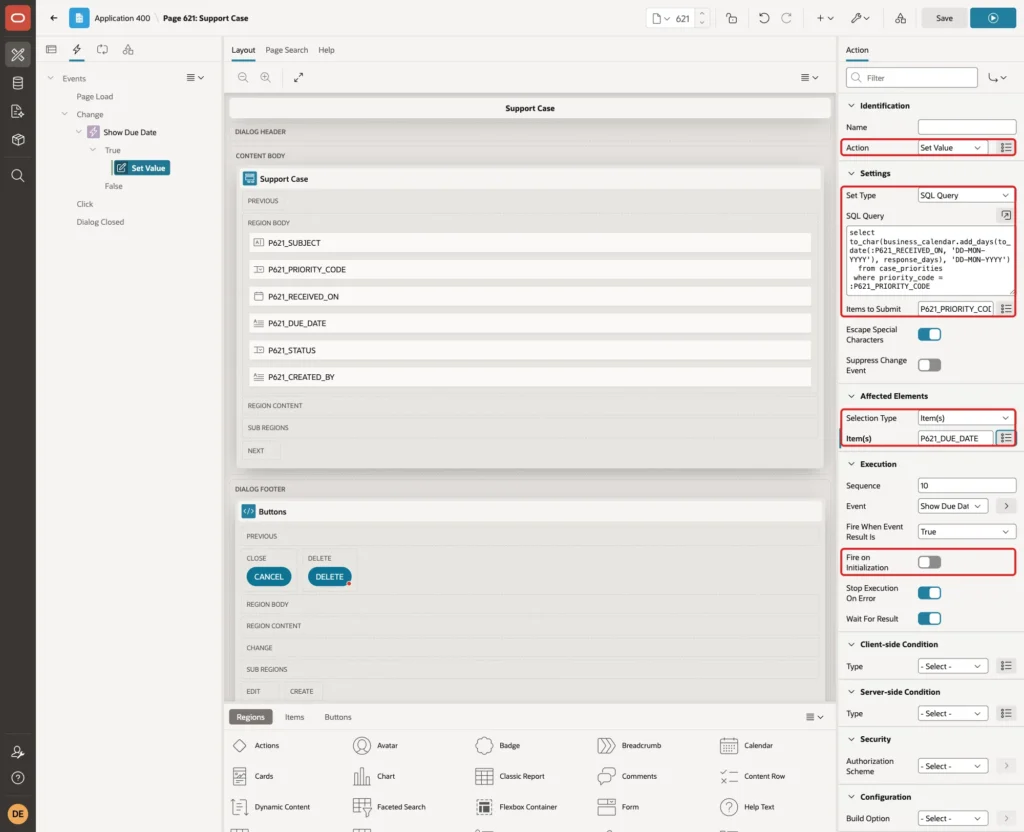Go to Event Show Due Date arrow button
1024x832 pixels.
click(1006, 506)
